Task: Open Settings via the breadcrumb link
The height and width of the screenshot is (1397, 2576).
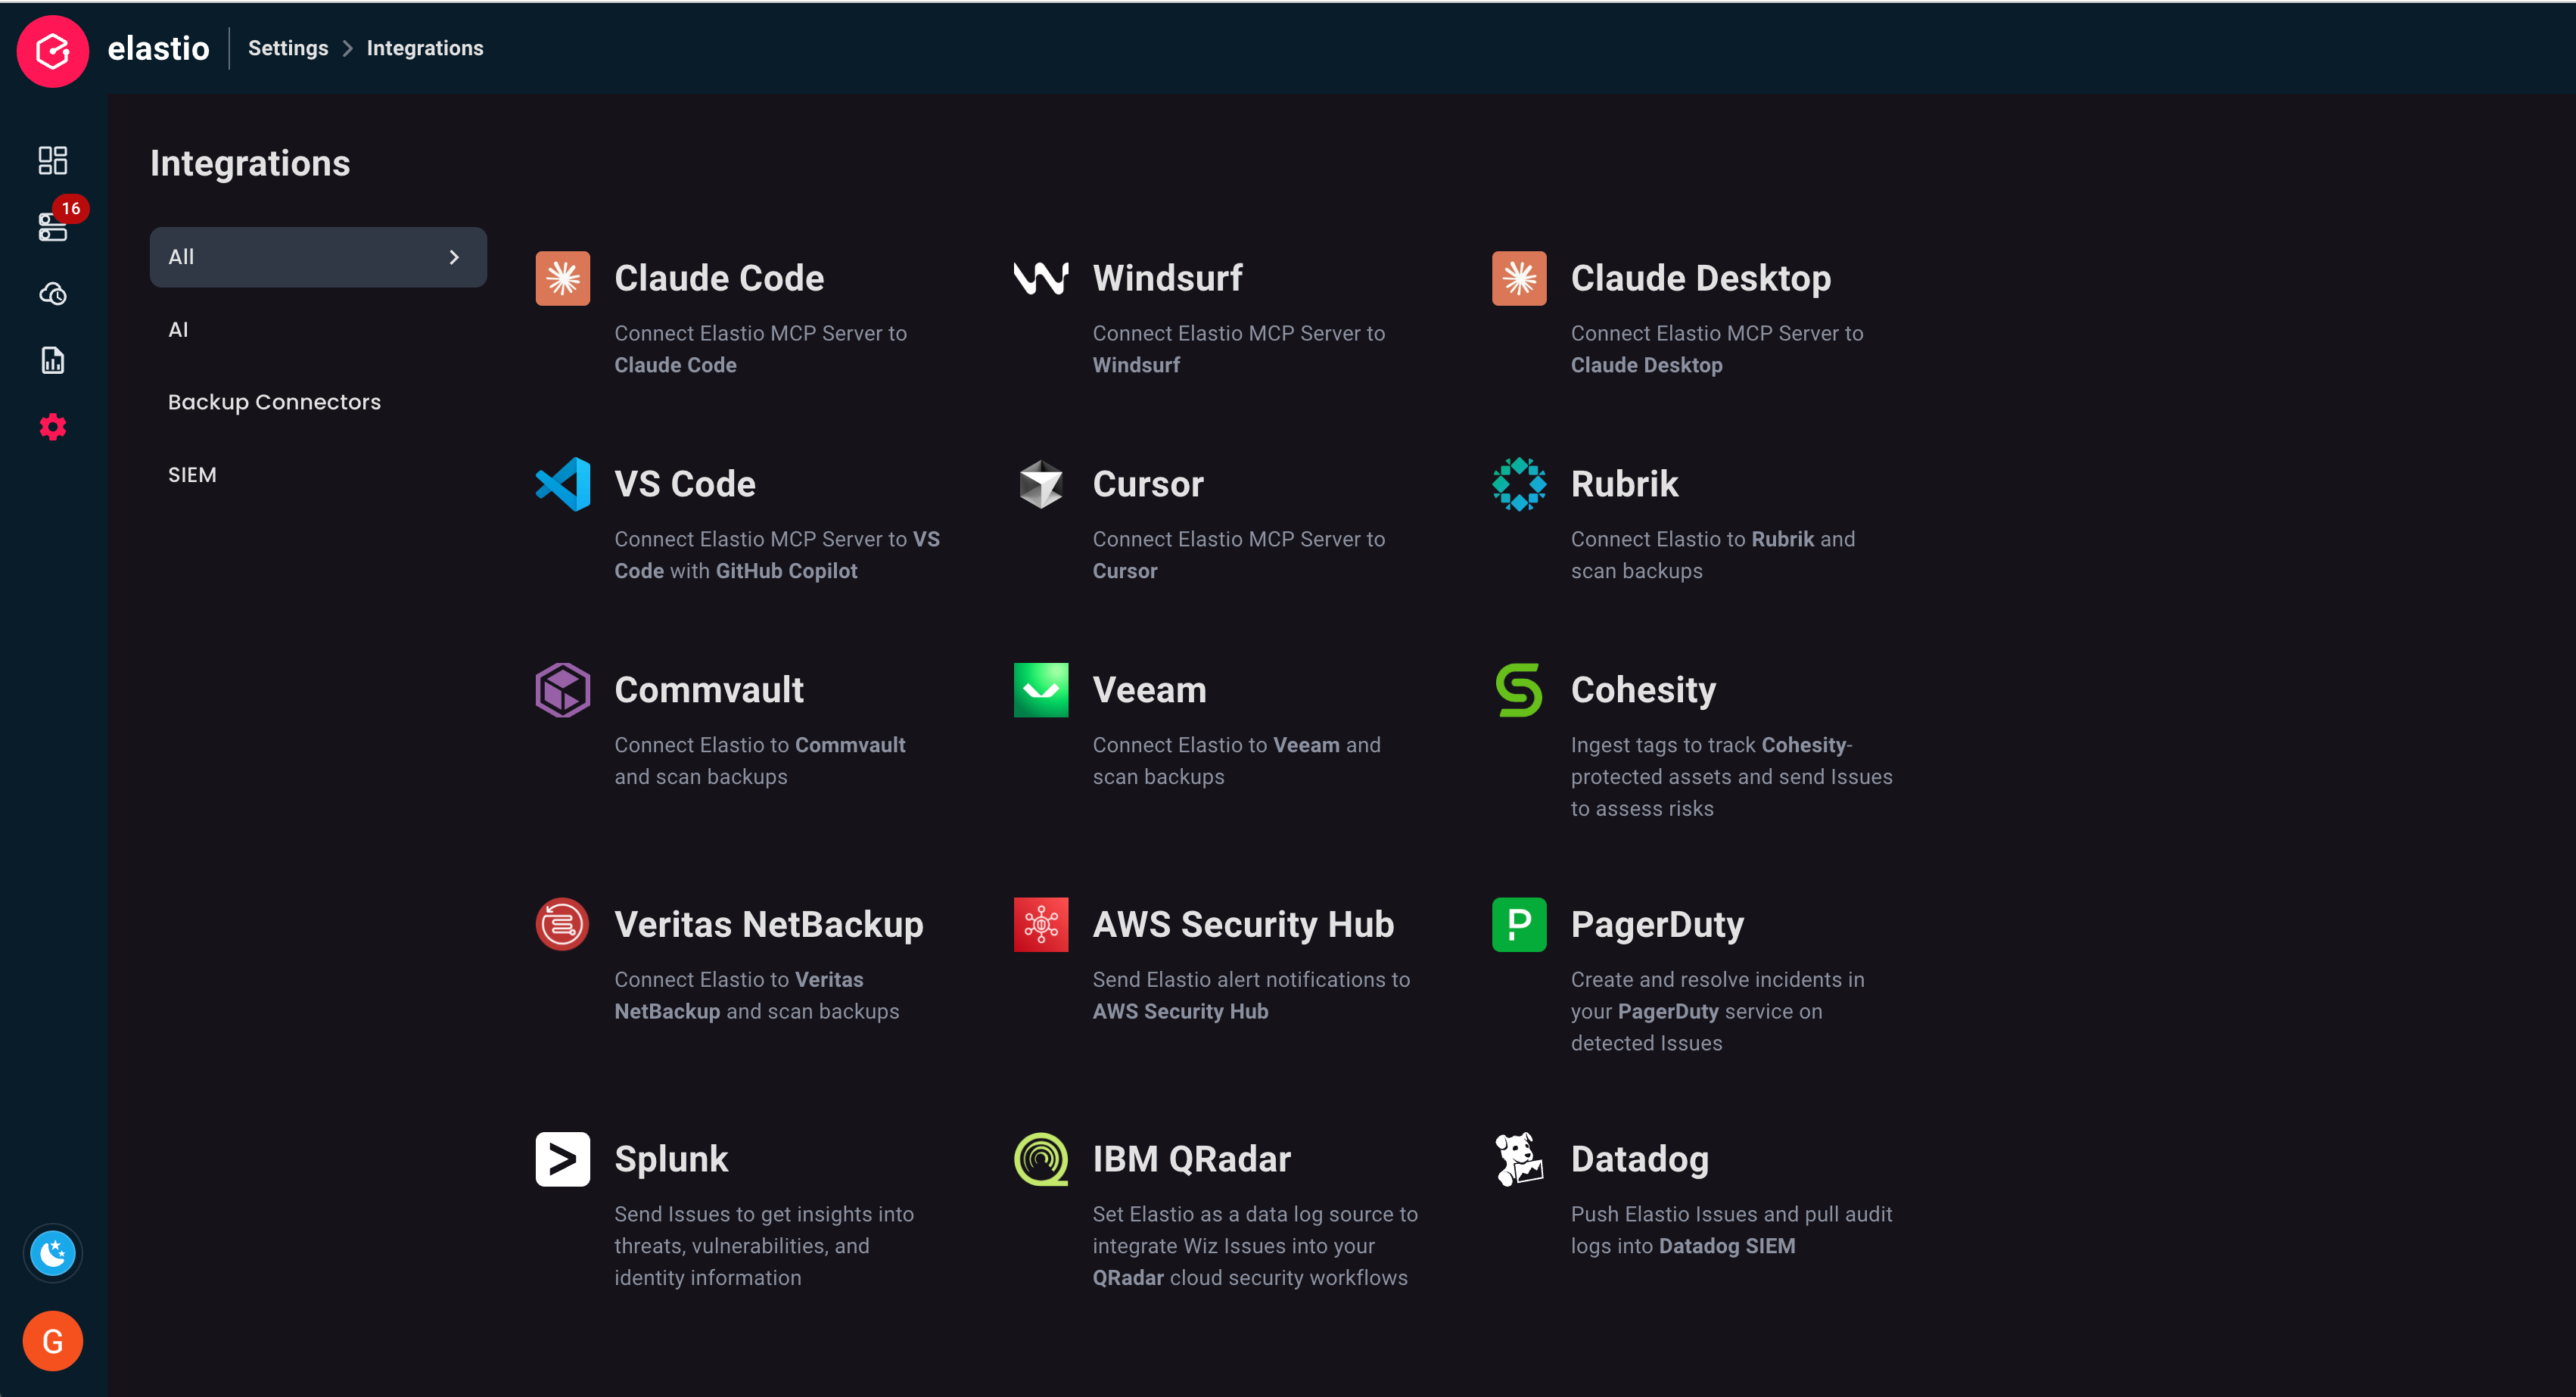Action: point(288,47)
